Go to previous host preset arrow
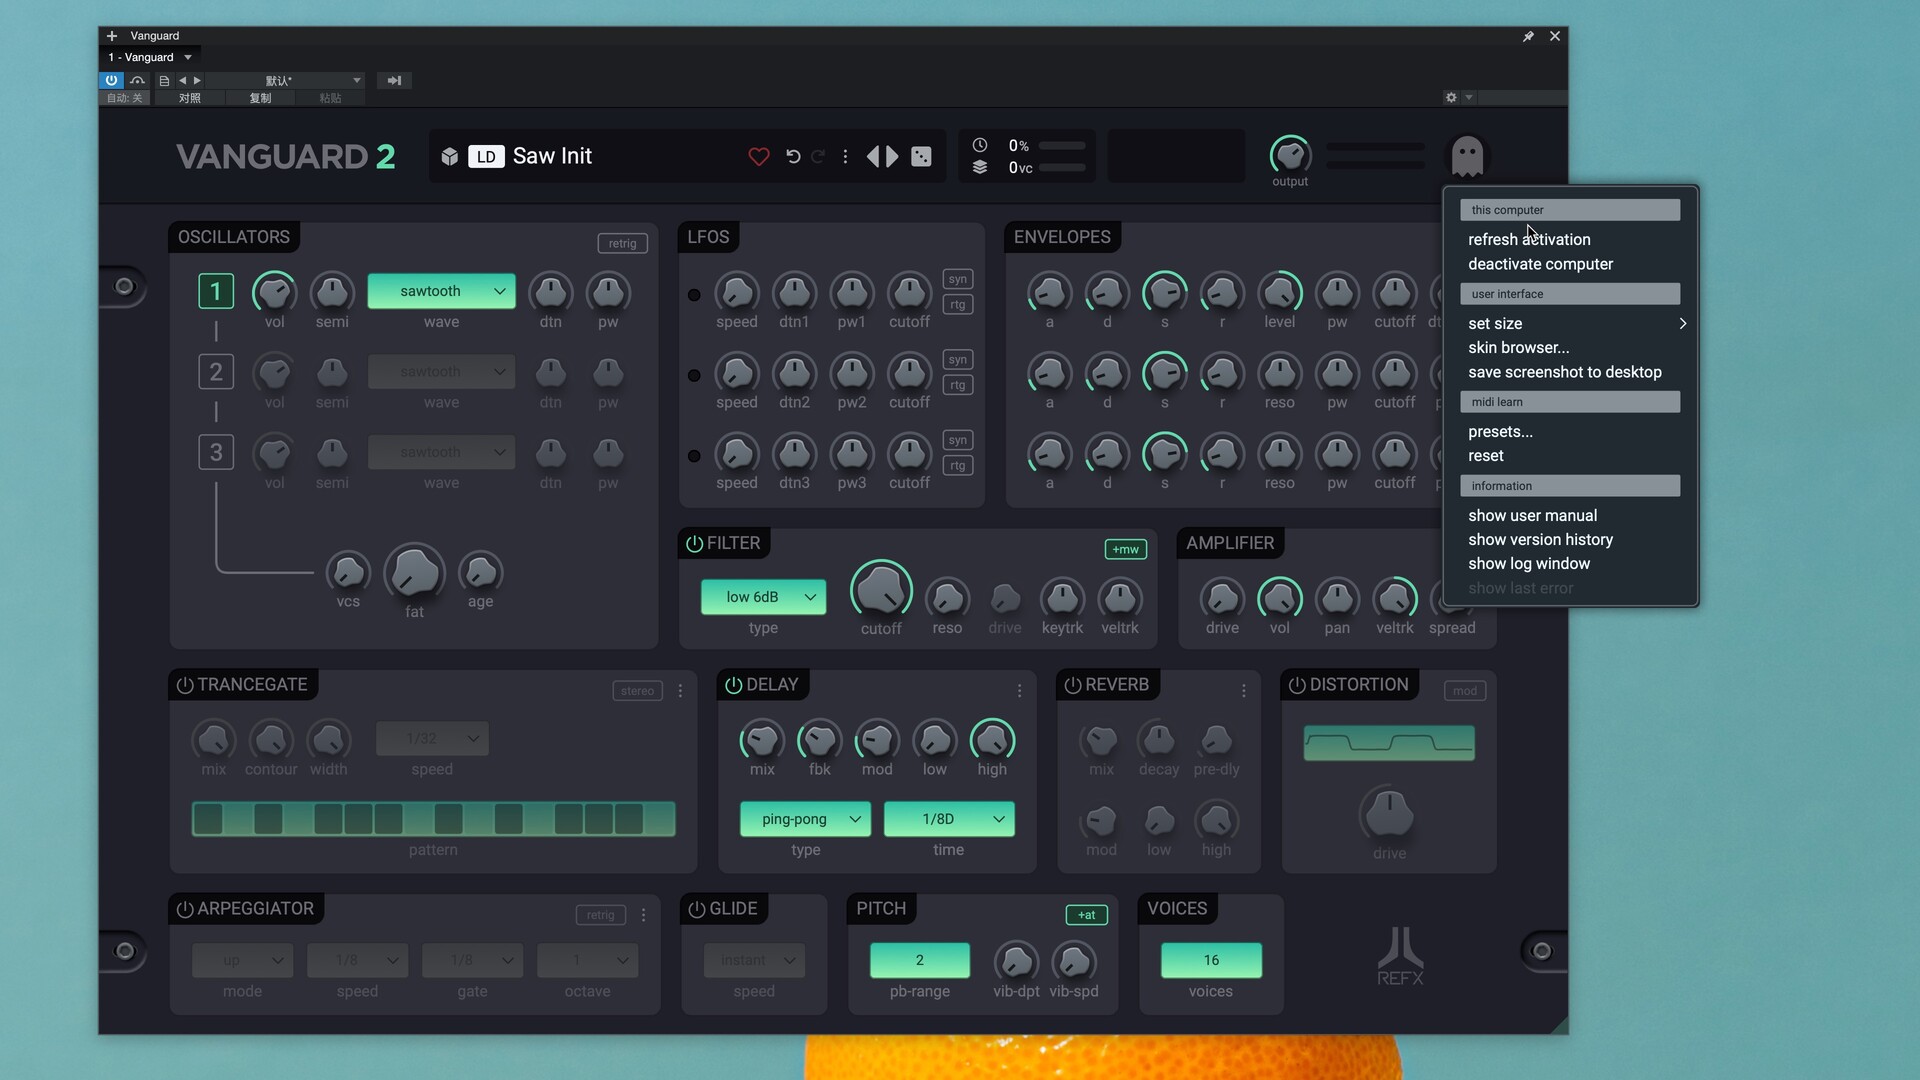 [182, 80]
